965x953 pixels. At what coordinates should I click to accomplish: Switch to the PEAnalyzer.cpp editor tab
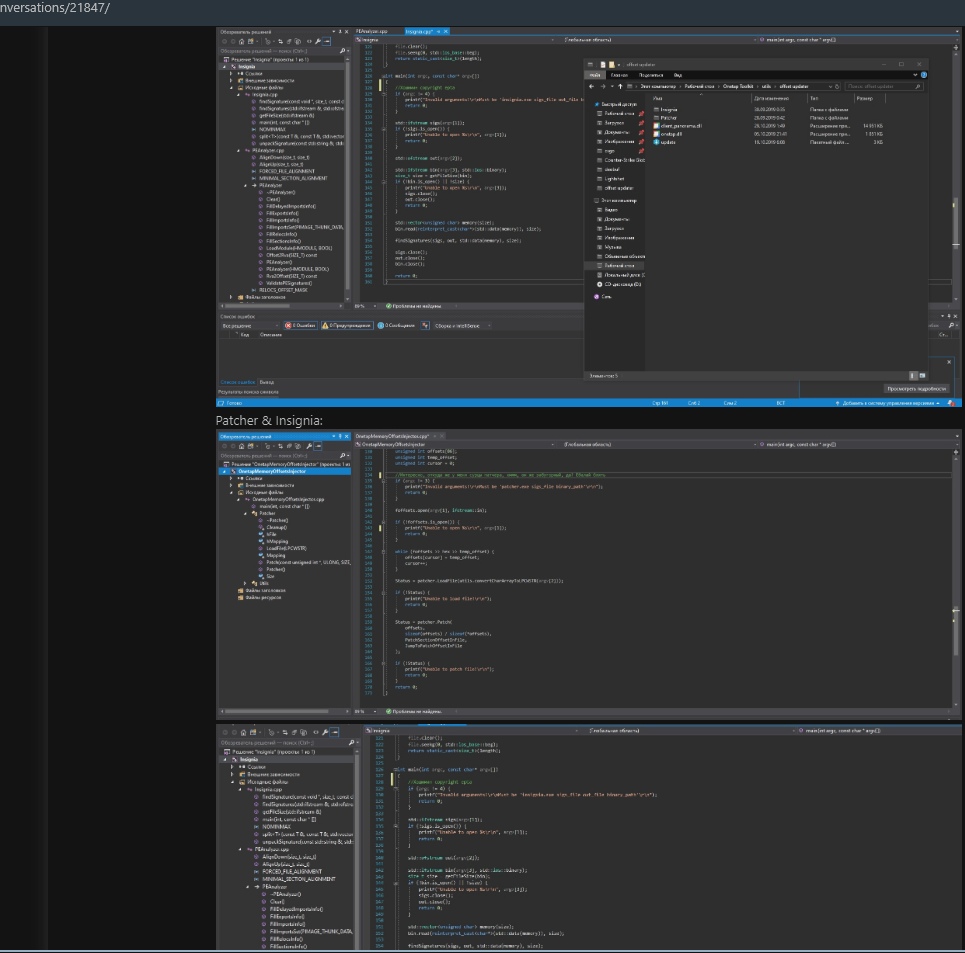pyautogui.click(x=372, y=31)
